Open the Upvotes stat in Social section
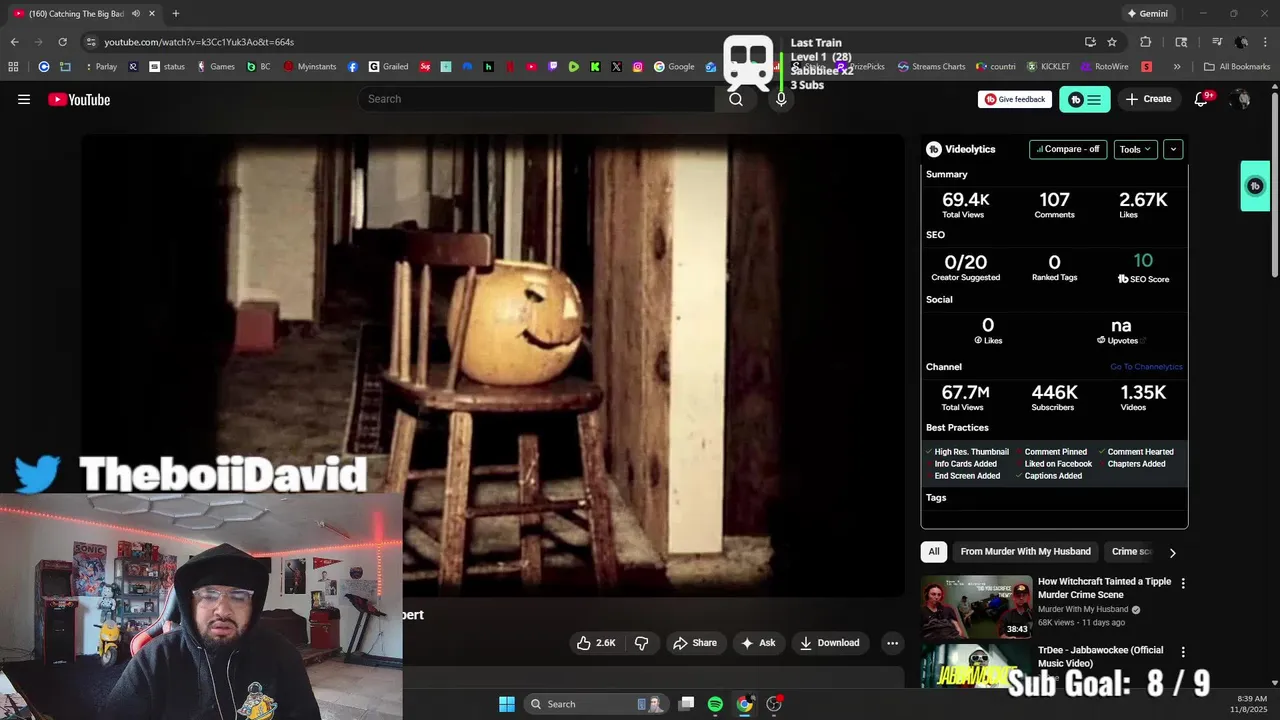Screen dimensions: 1280x720 [x=1121, y=331]
